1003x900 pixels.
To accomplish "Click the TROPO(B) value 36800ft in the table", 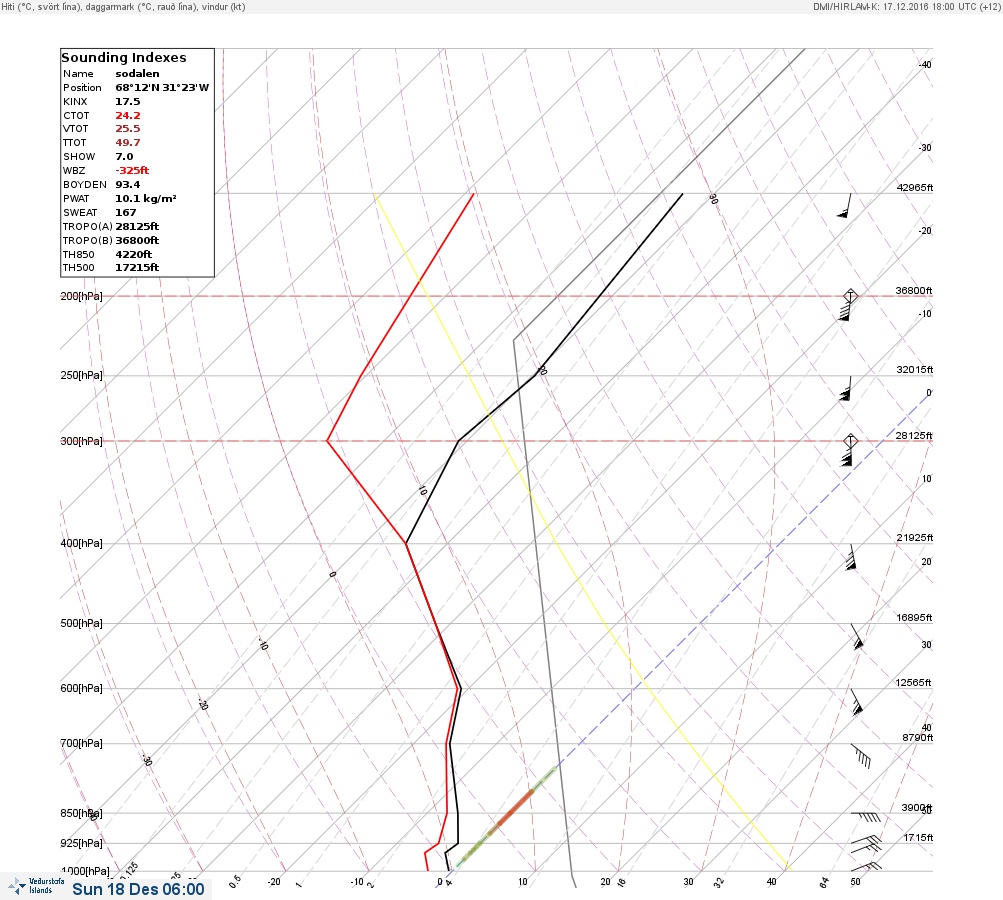I will pos(137,241).
